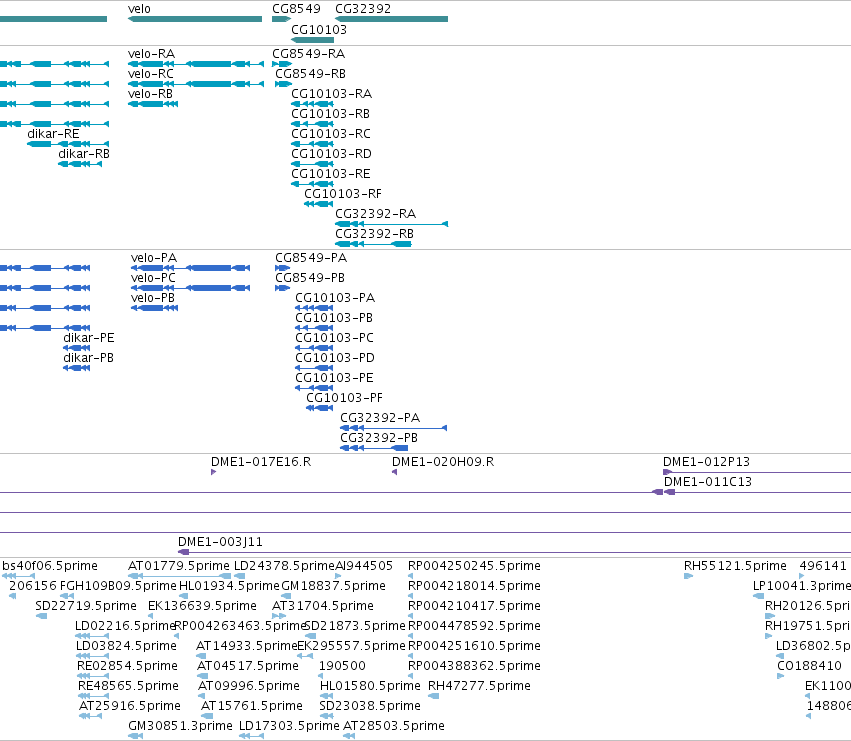Click EST RP004250245.5prime
Screen dimensions: 851x741
[x=411, y=577]
